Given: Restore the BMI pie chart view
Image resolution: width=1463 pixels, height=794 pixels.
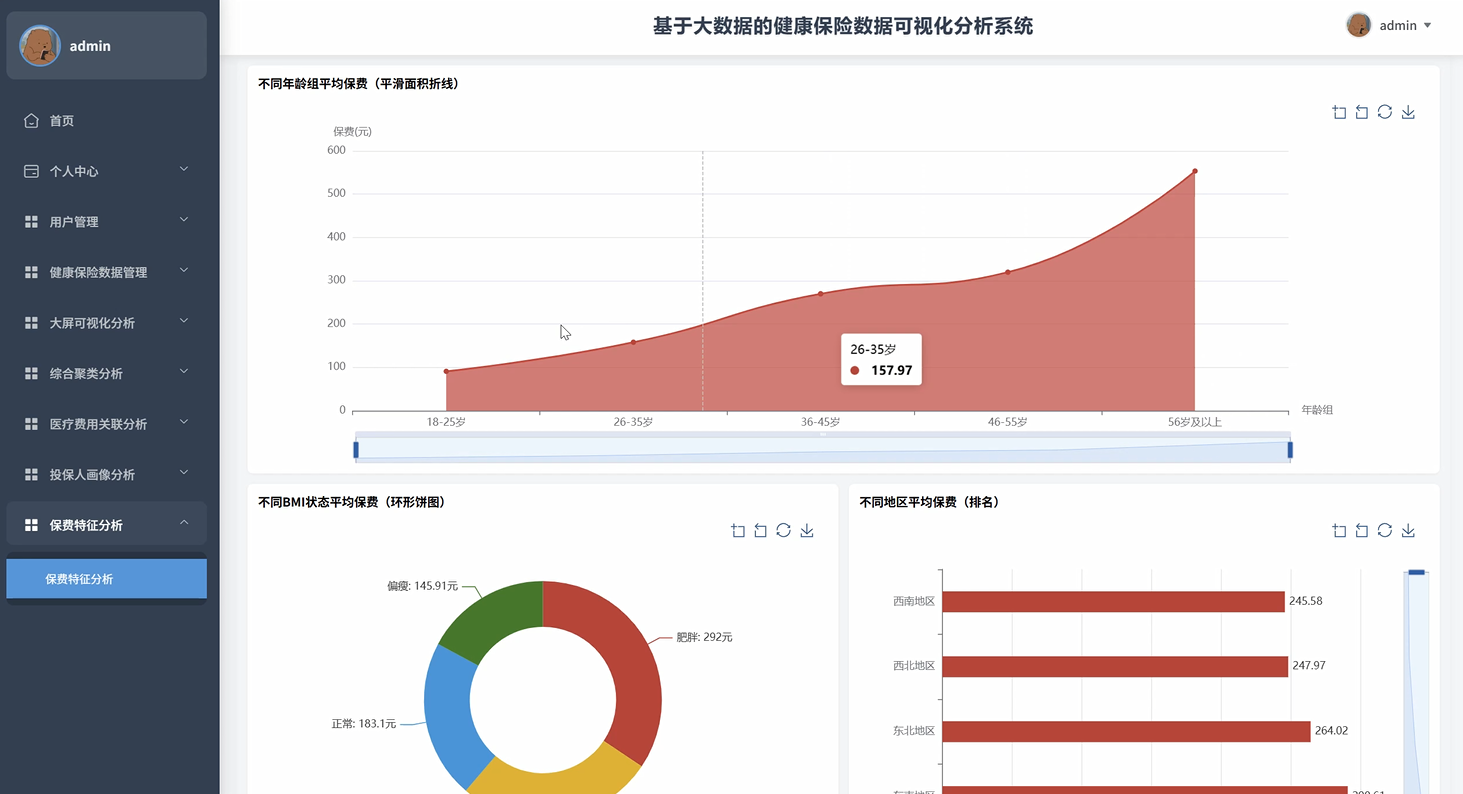Looking at the screenshot, I should pos(784,531).
